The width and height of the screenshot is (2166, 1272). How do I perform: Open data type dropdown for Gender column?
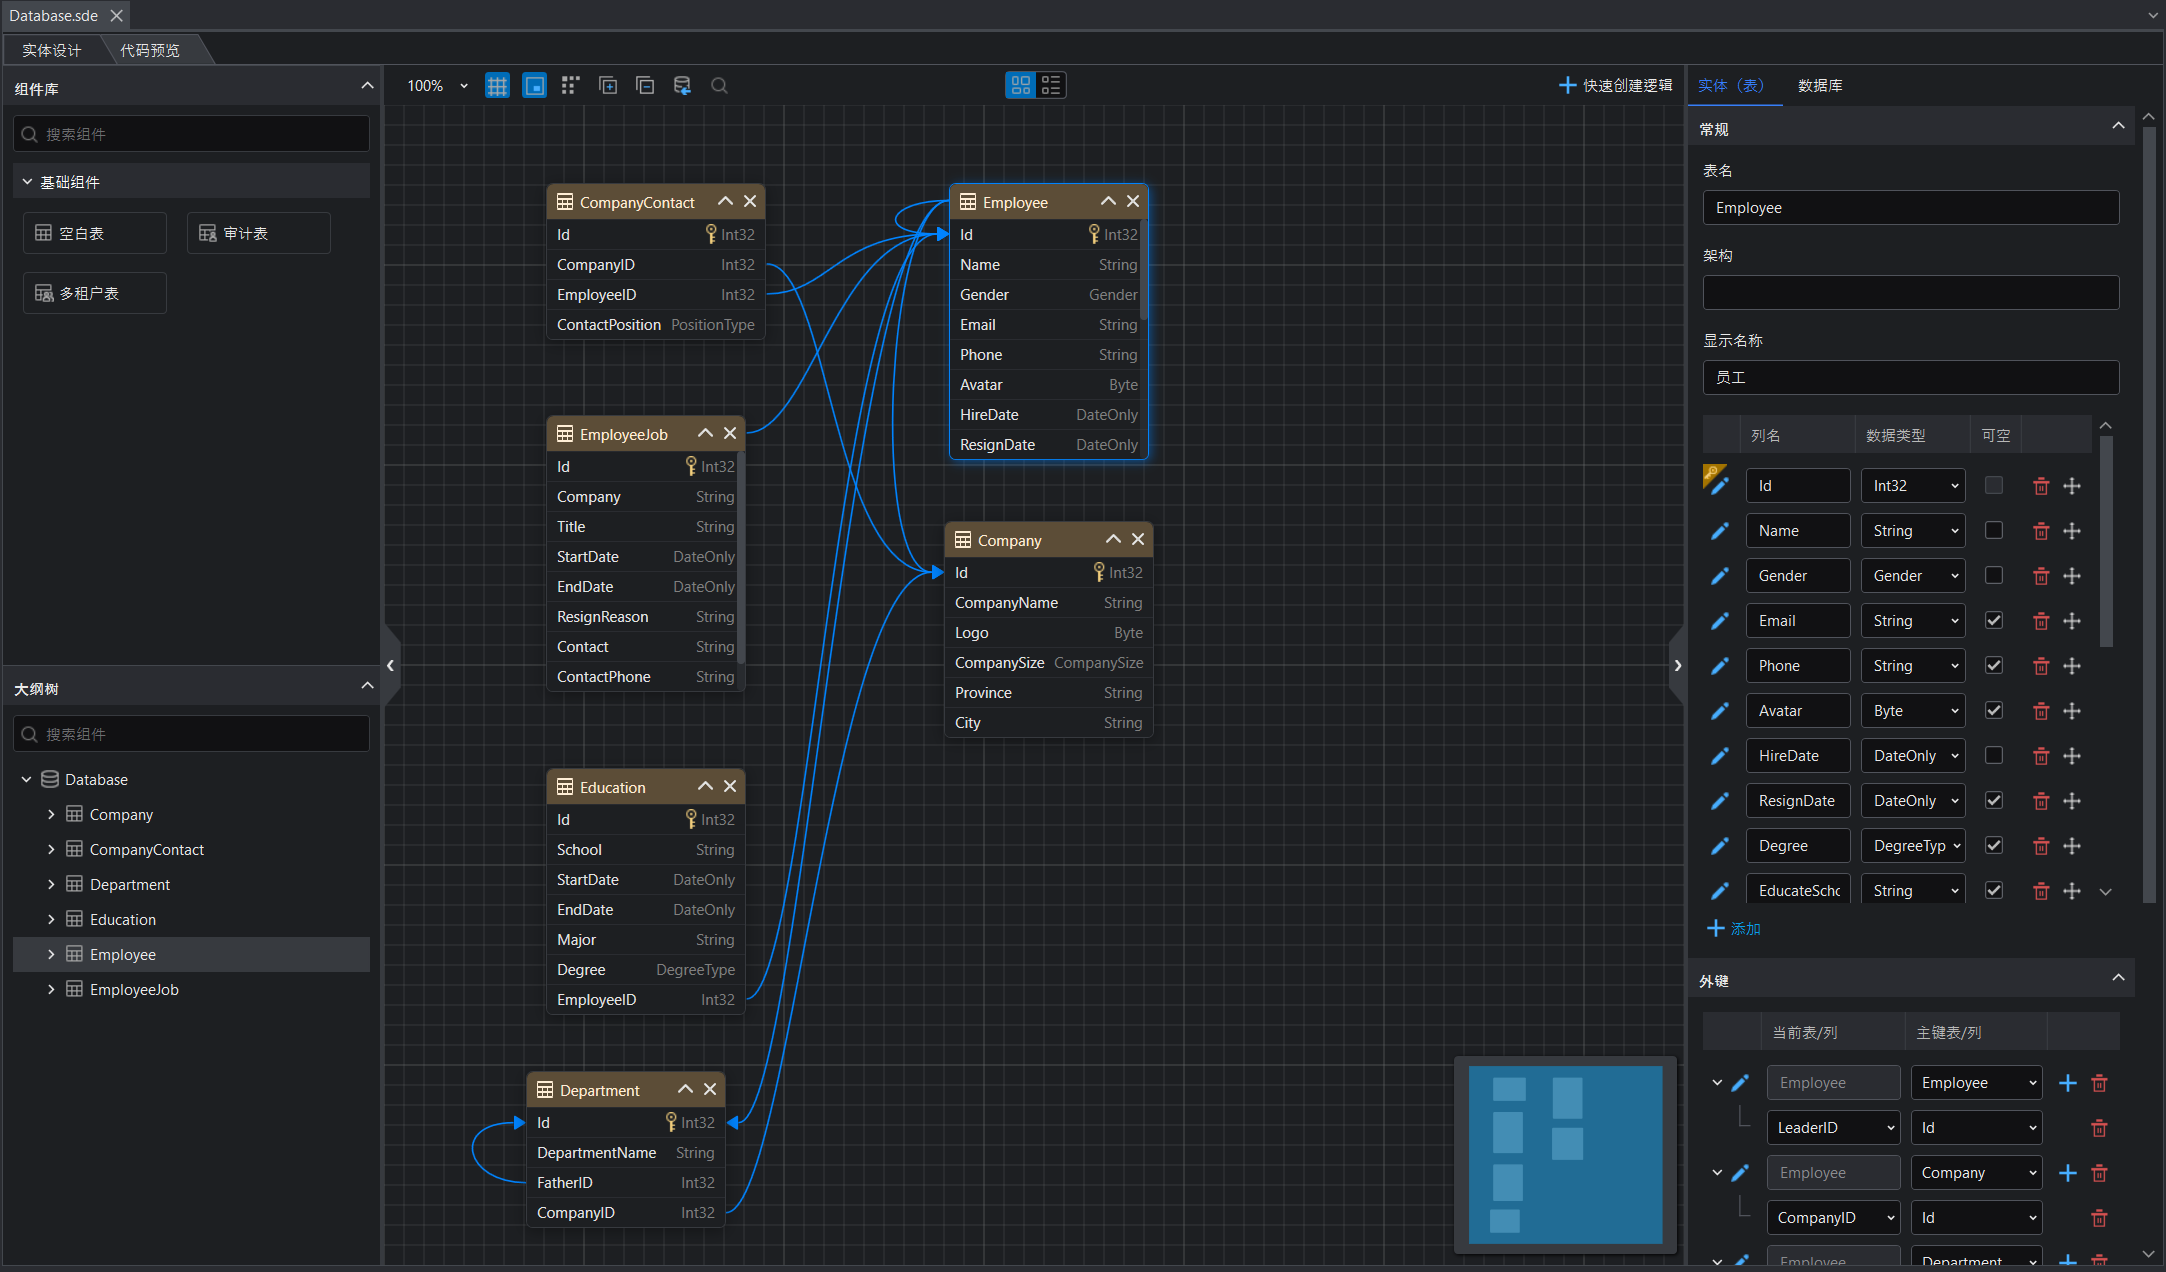1913,576
